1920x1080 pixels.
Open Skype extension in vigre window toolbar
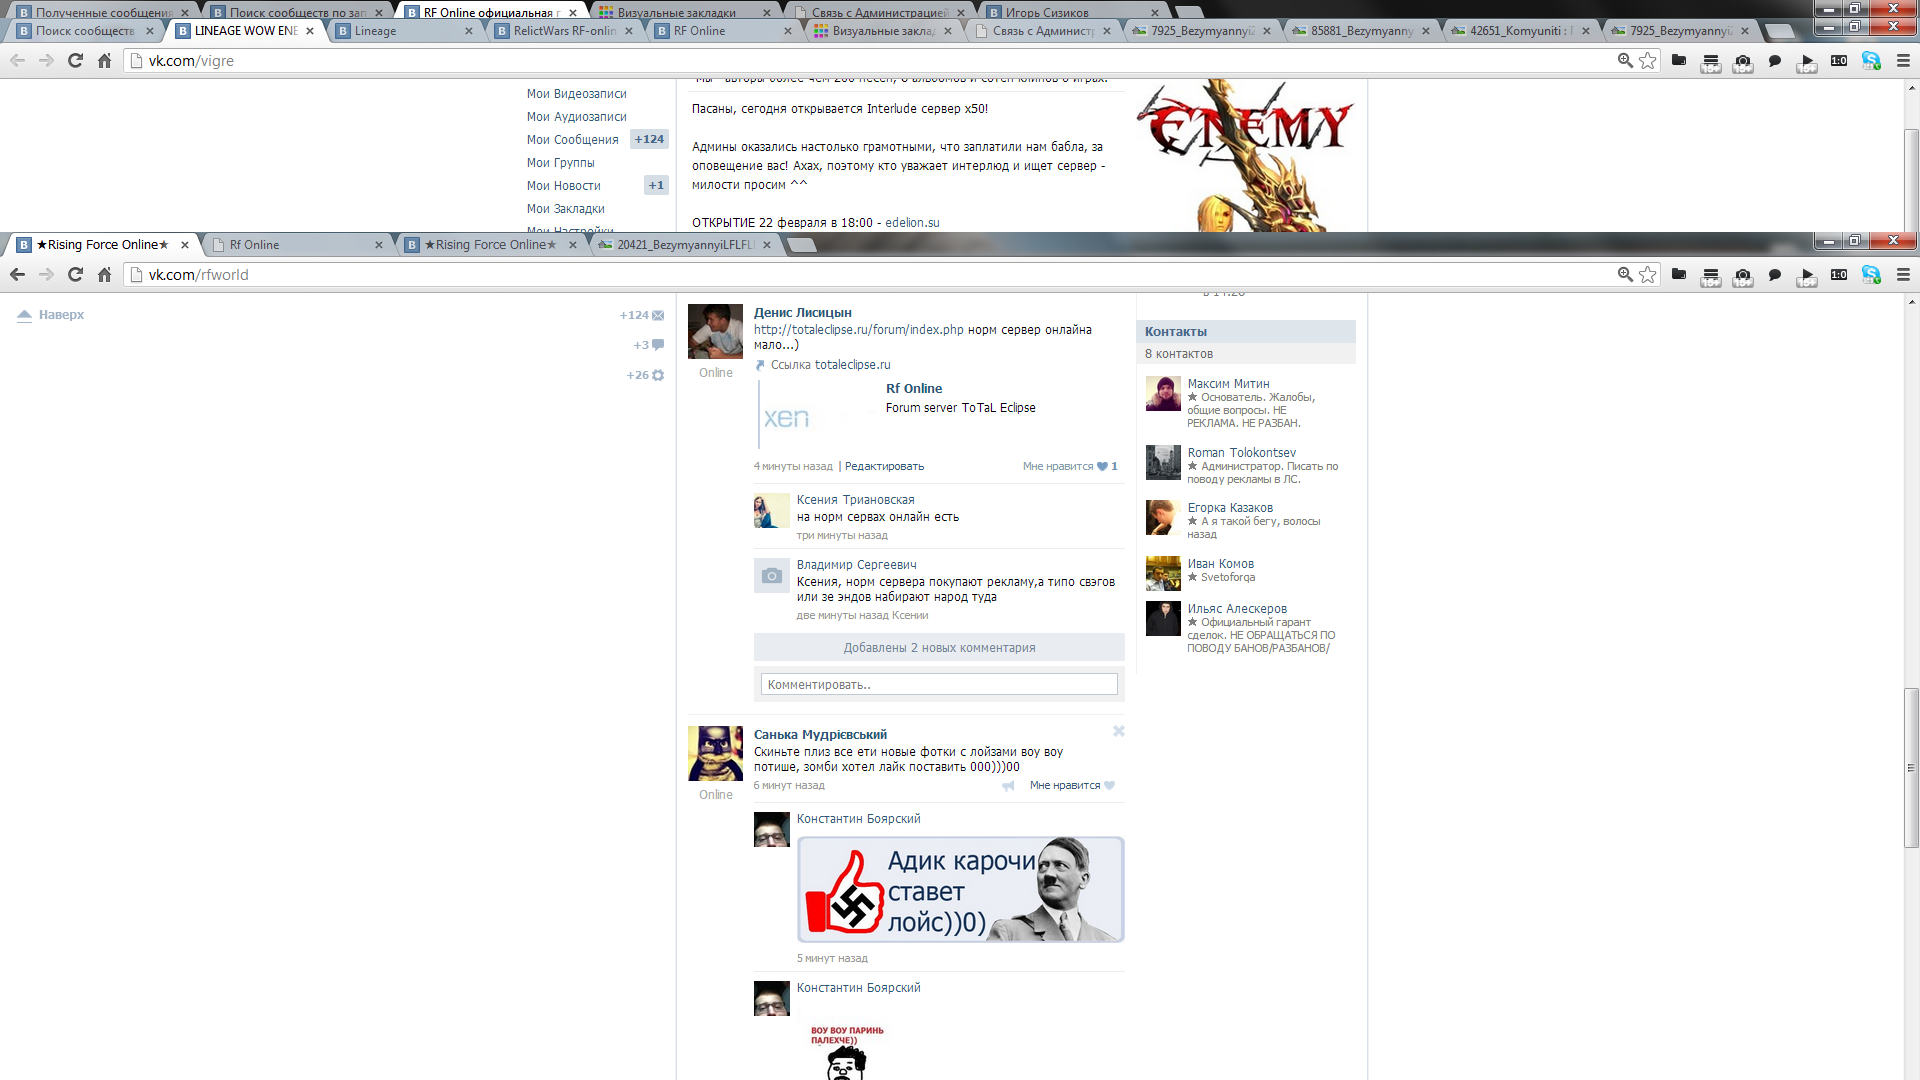point(1871,60)
